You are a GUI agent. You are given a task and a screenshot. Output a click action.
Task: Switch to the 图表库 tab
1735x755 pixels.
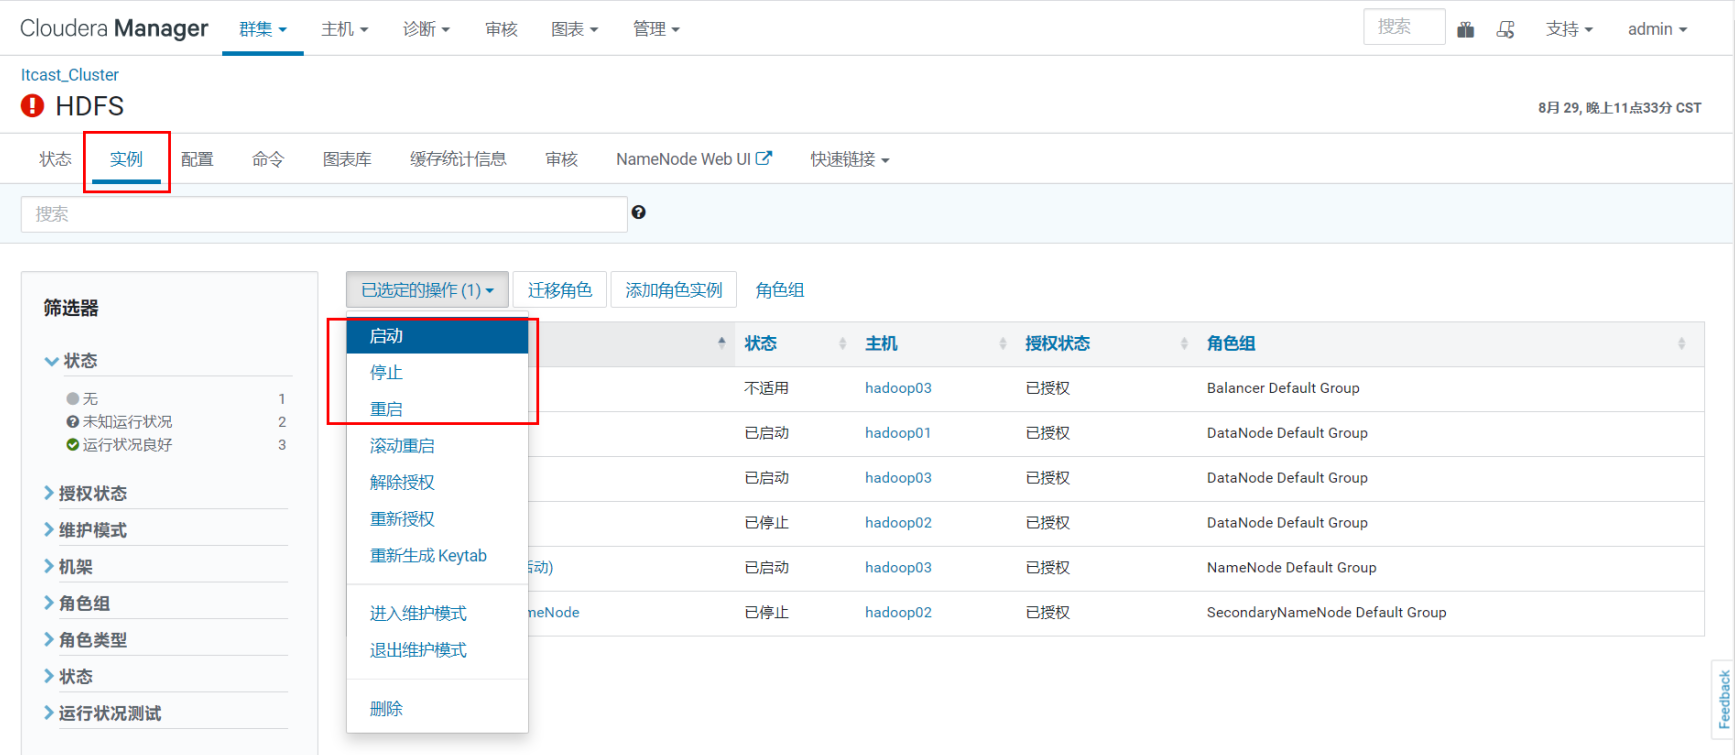[x=347, y=159]
